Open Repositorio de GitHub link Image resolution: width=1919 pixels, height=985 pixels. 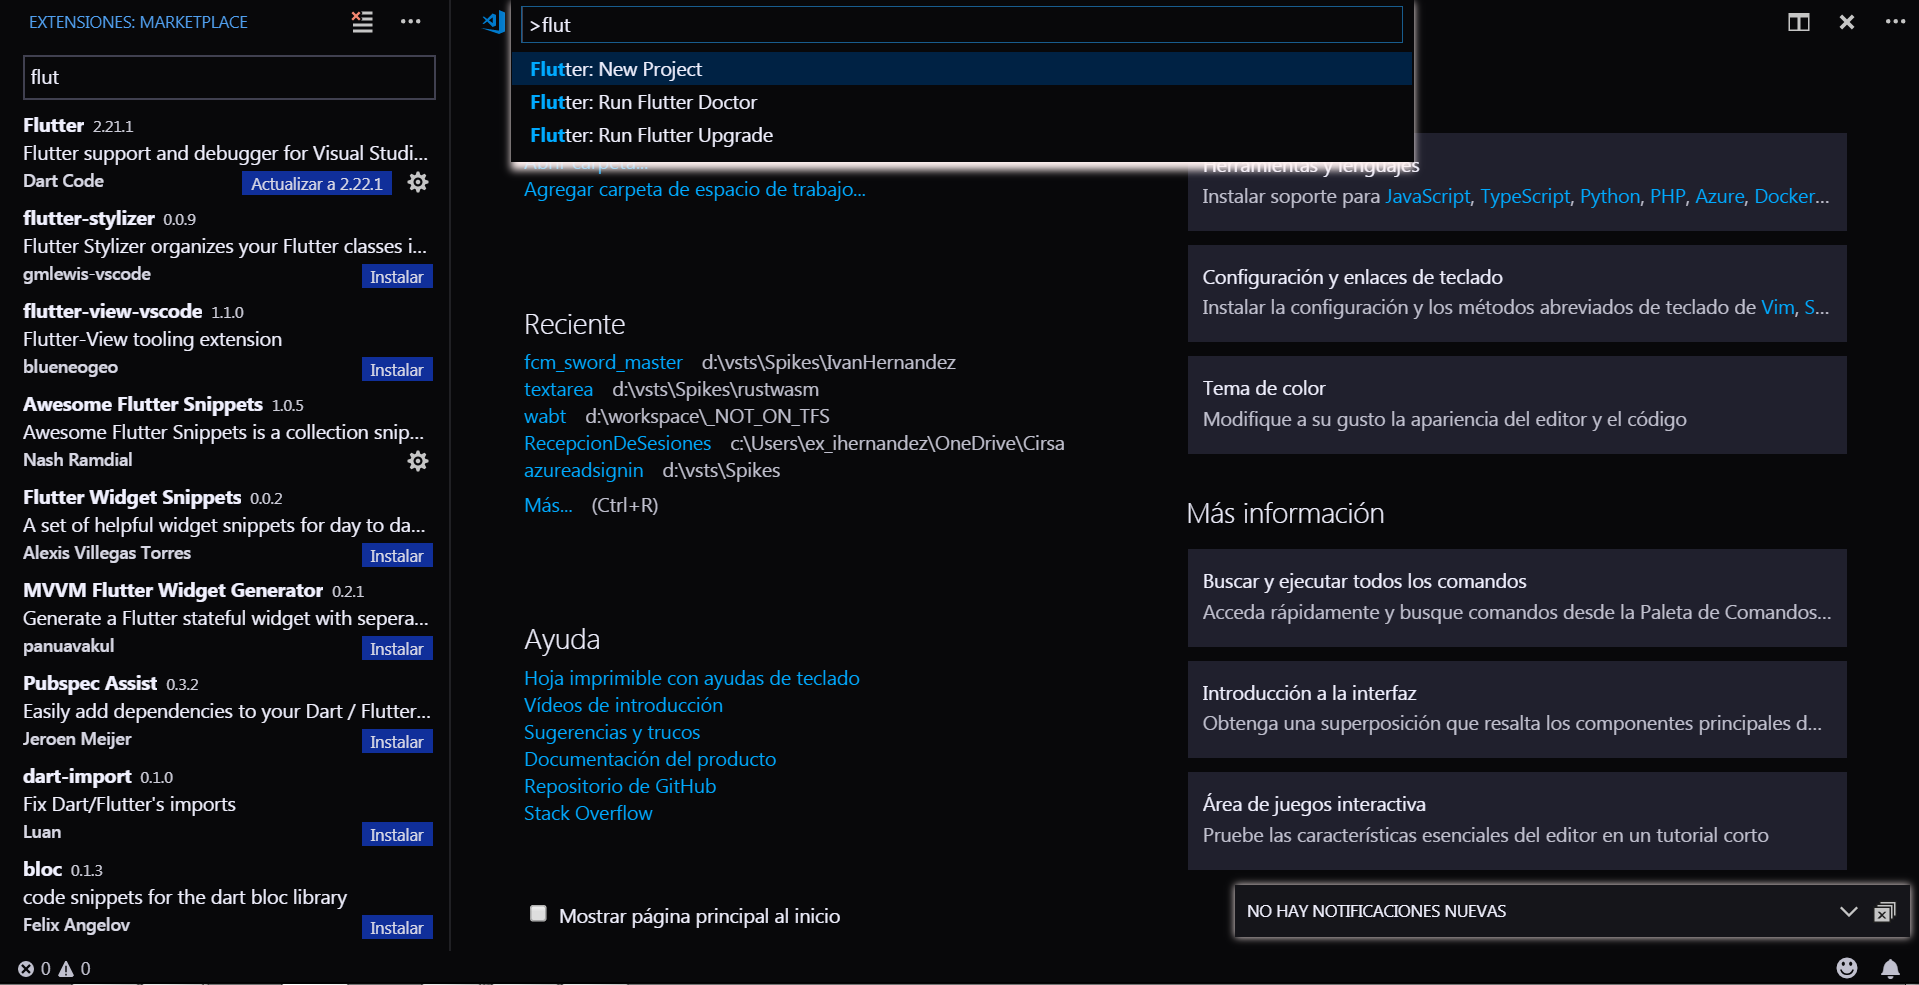click(x=620, y=786)
